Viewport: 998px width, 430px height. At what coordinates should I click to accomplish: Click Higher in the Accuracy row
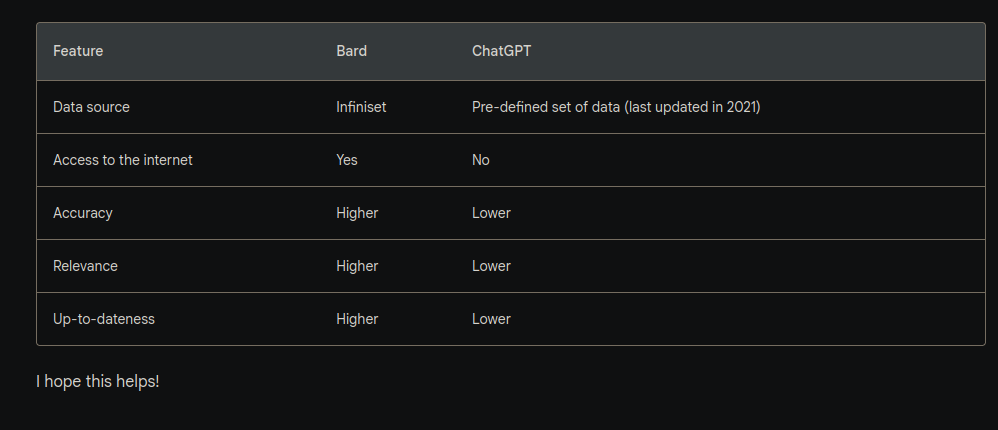point(357,213)
